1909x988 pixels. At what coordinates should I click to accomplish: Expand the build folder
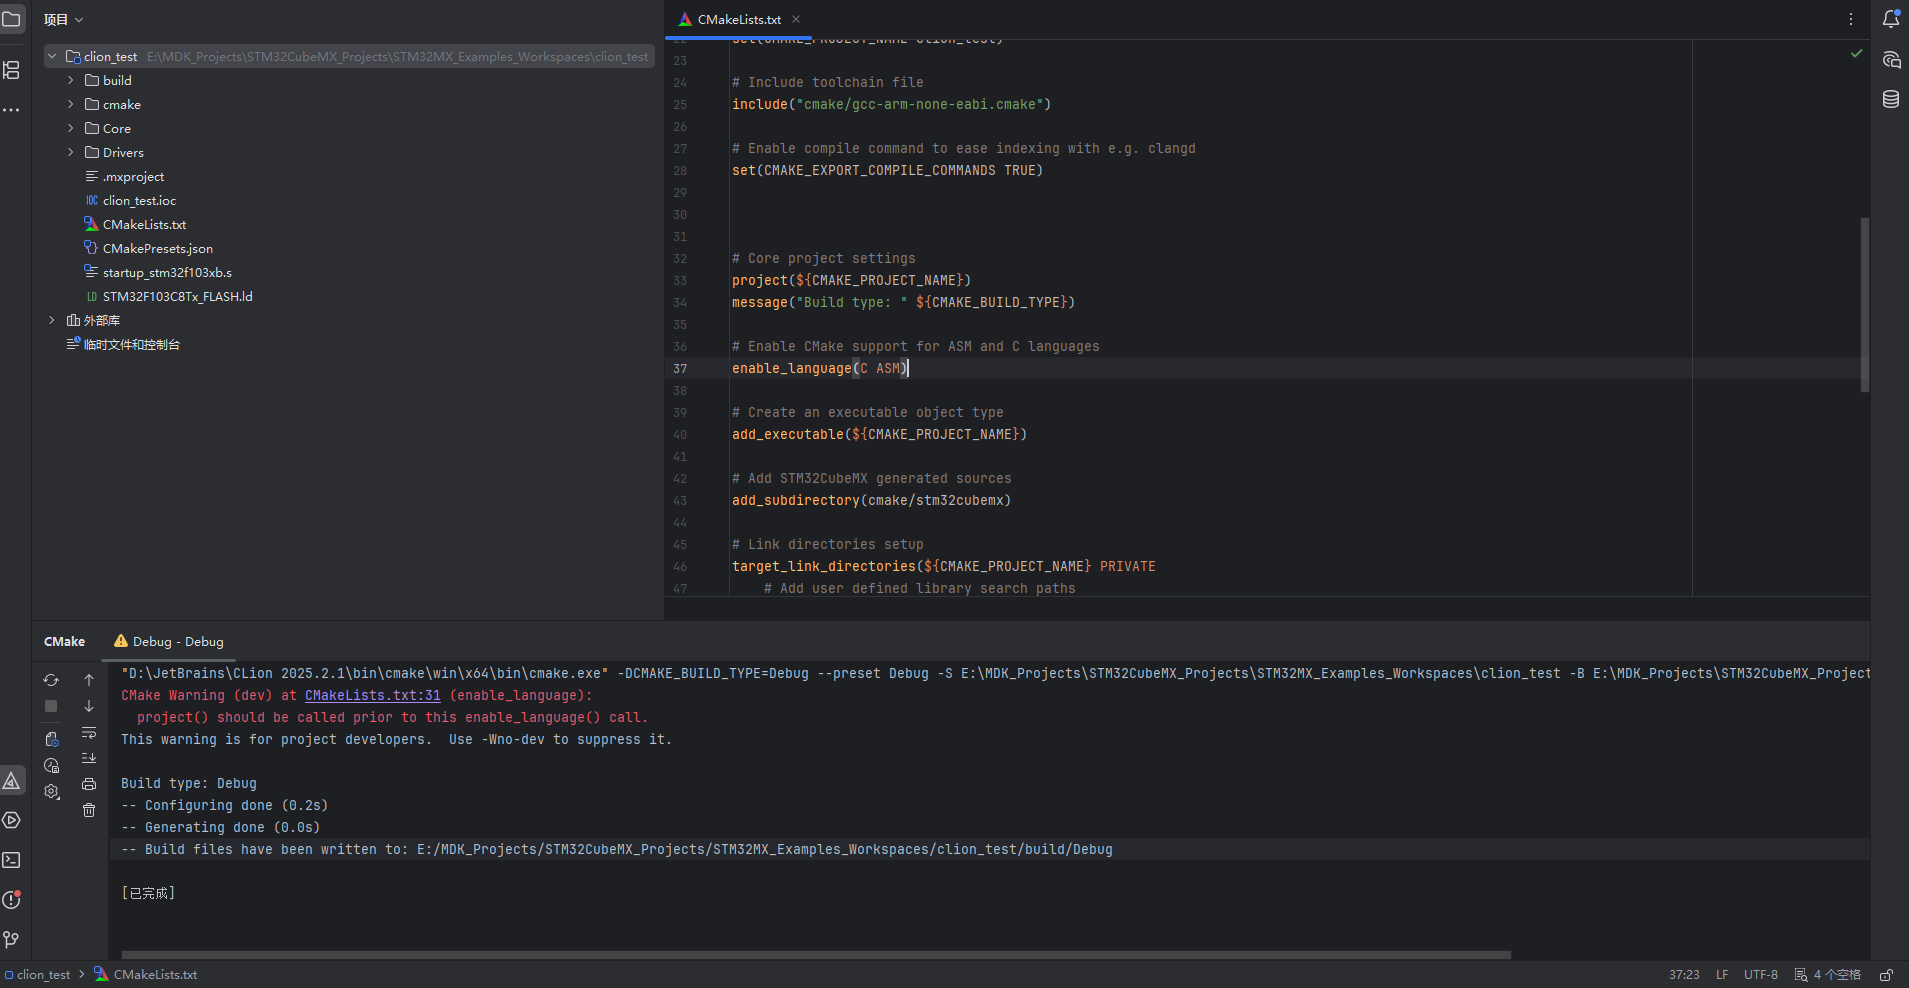pos(70,80)
